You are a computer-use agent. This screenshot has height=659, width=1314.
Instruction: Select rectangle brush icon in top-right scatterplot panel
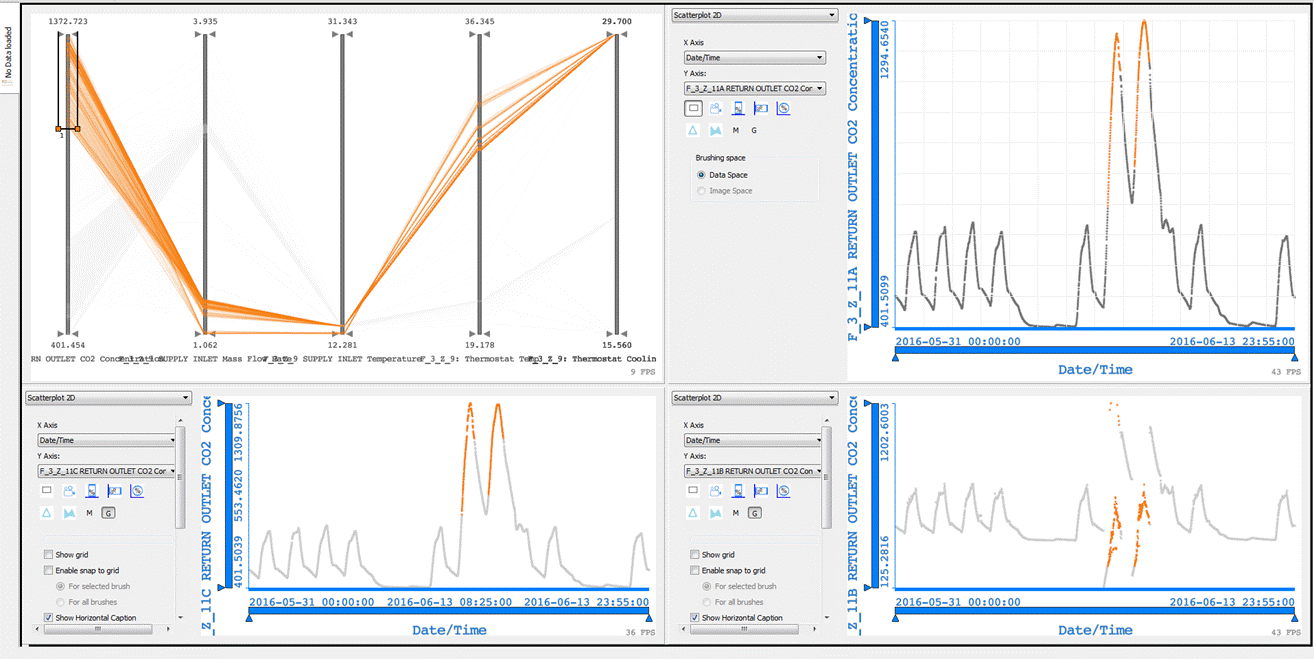coord(693,108)
